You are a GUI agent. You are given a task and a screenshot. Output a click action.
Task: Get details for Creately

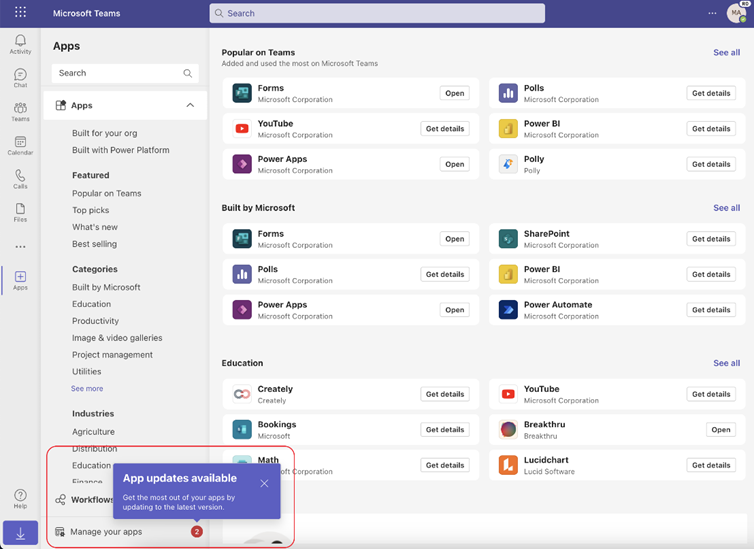(445, 394)
